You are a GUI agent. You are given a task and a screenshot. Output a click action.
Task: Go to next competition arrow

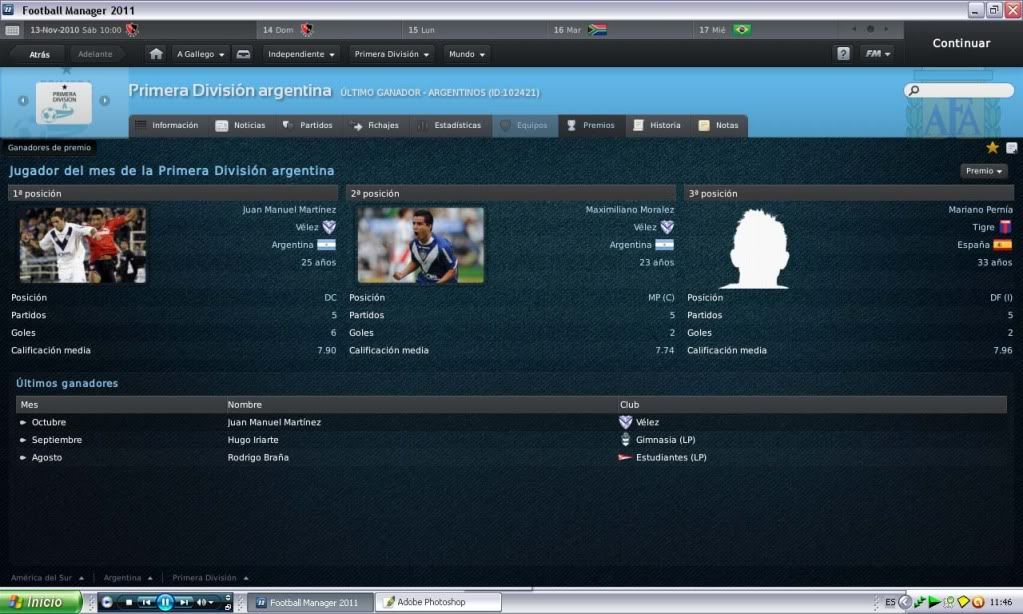(104, 100)
